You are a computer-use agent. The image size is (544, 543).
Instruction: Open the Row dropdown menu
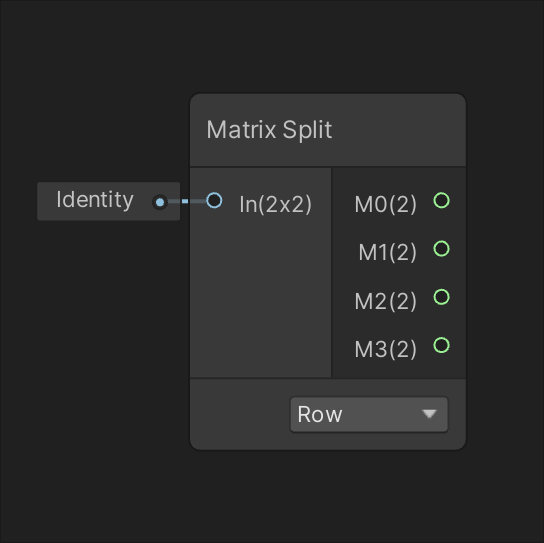pos(369,415)
